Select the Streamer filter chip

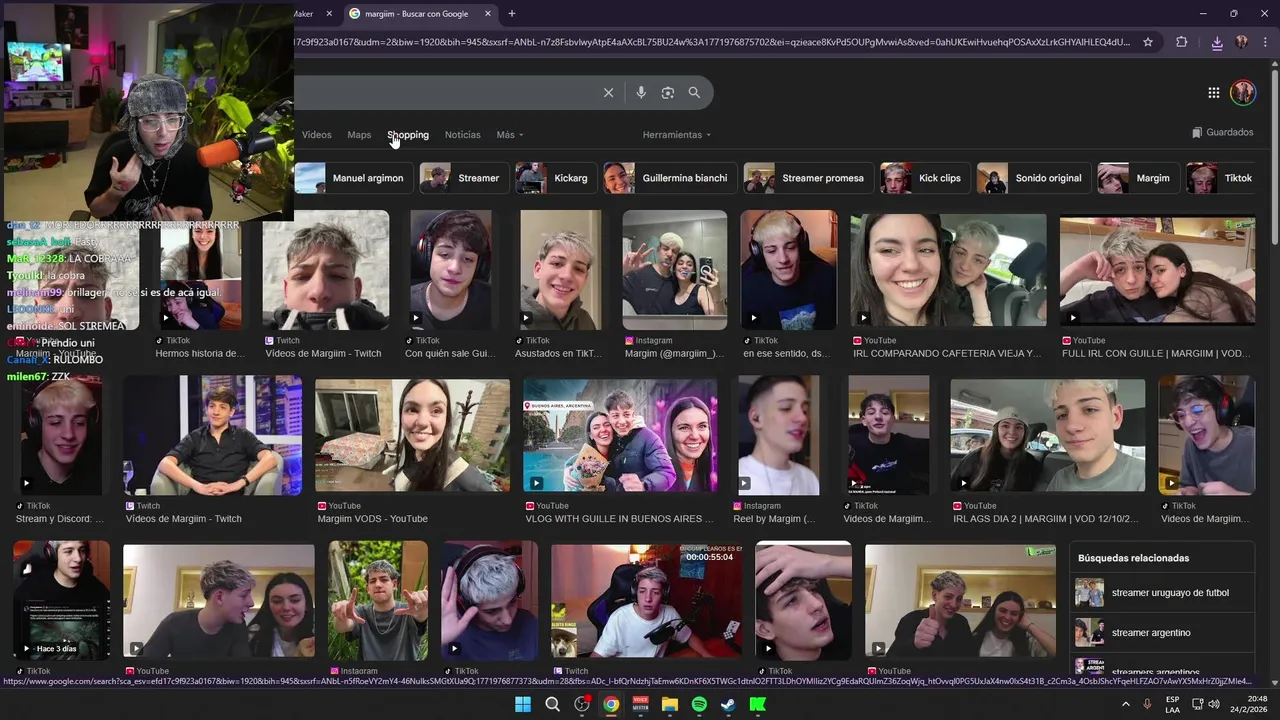pyautogui.click(x=464, y=178)
